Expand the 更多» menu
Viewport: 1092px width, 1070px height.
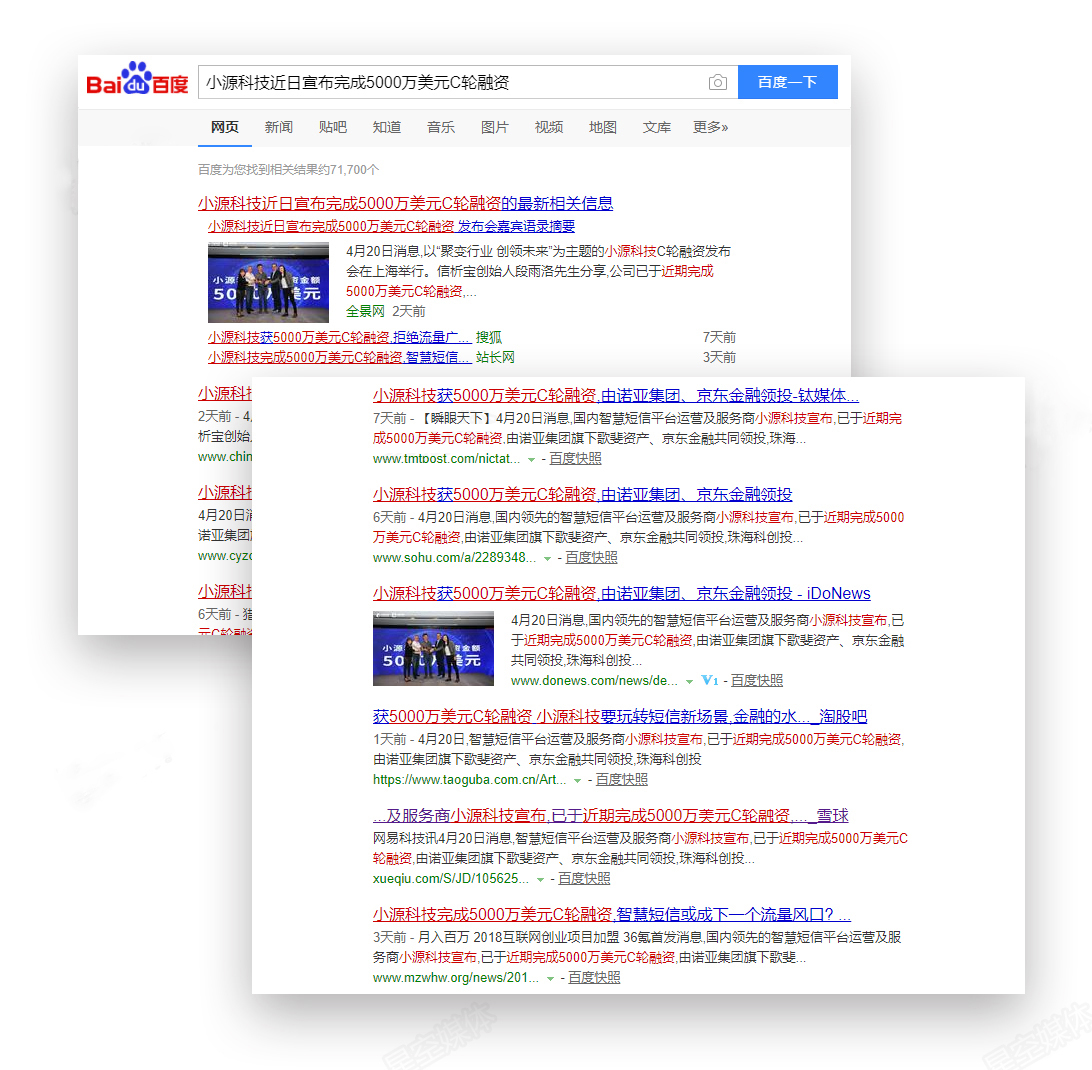[710, 127]
